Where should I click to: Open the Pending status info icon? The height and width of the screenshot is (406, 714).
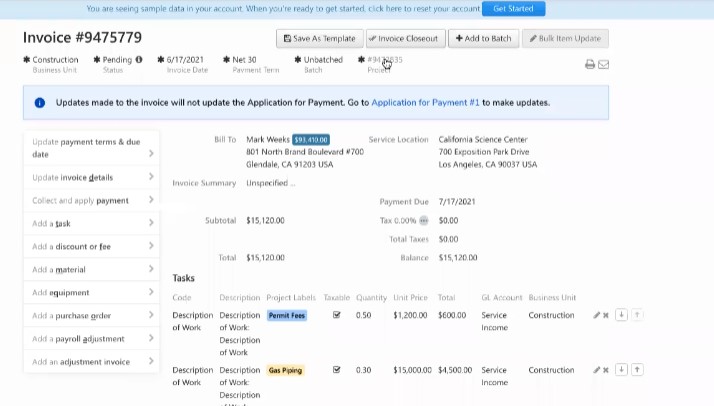(x=139, y=59)
